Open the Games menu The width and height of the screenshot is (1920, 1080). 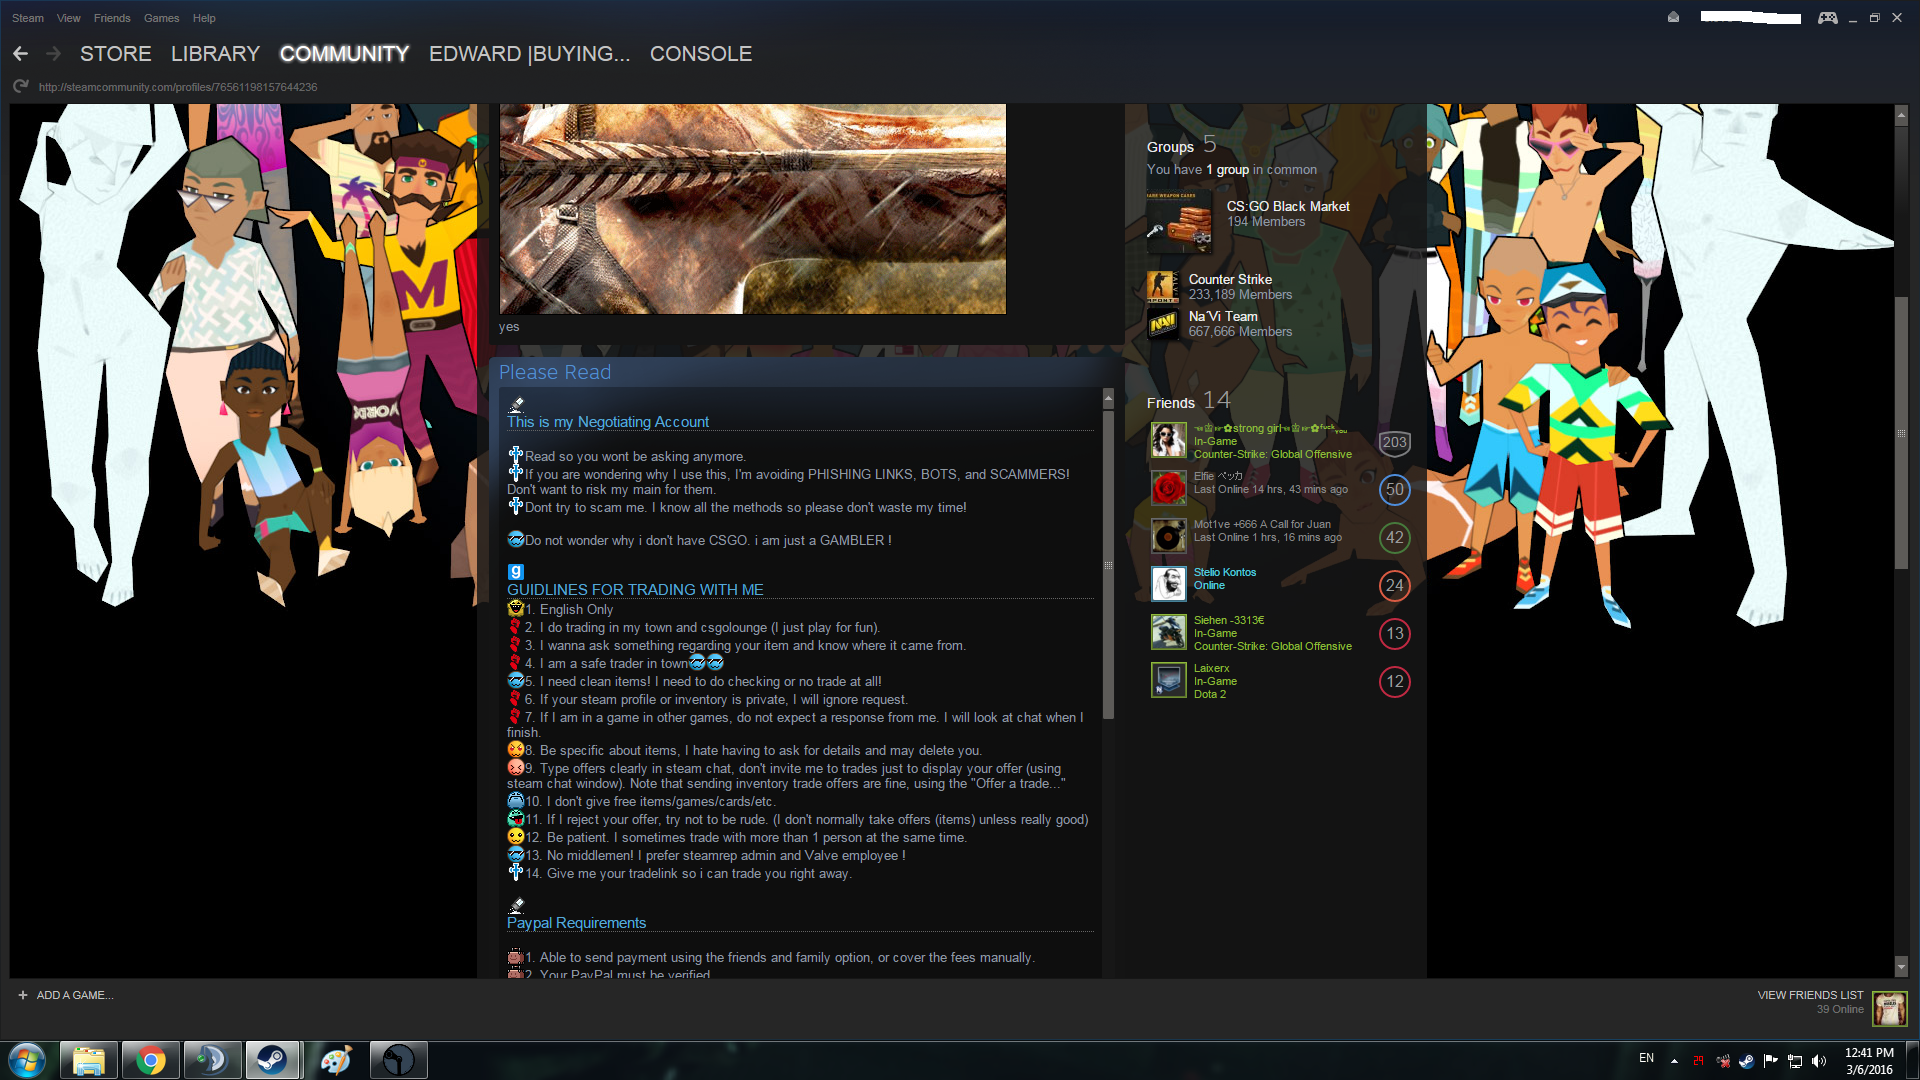coord(161,18)
